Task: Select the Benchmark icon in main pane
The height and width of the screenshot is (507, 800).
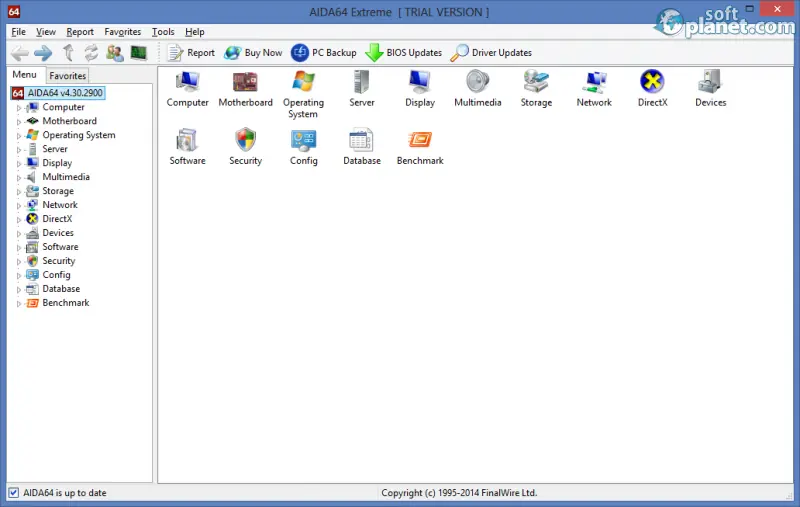Action: point(419,140)
